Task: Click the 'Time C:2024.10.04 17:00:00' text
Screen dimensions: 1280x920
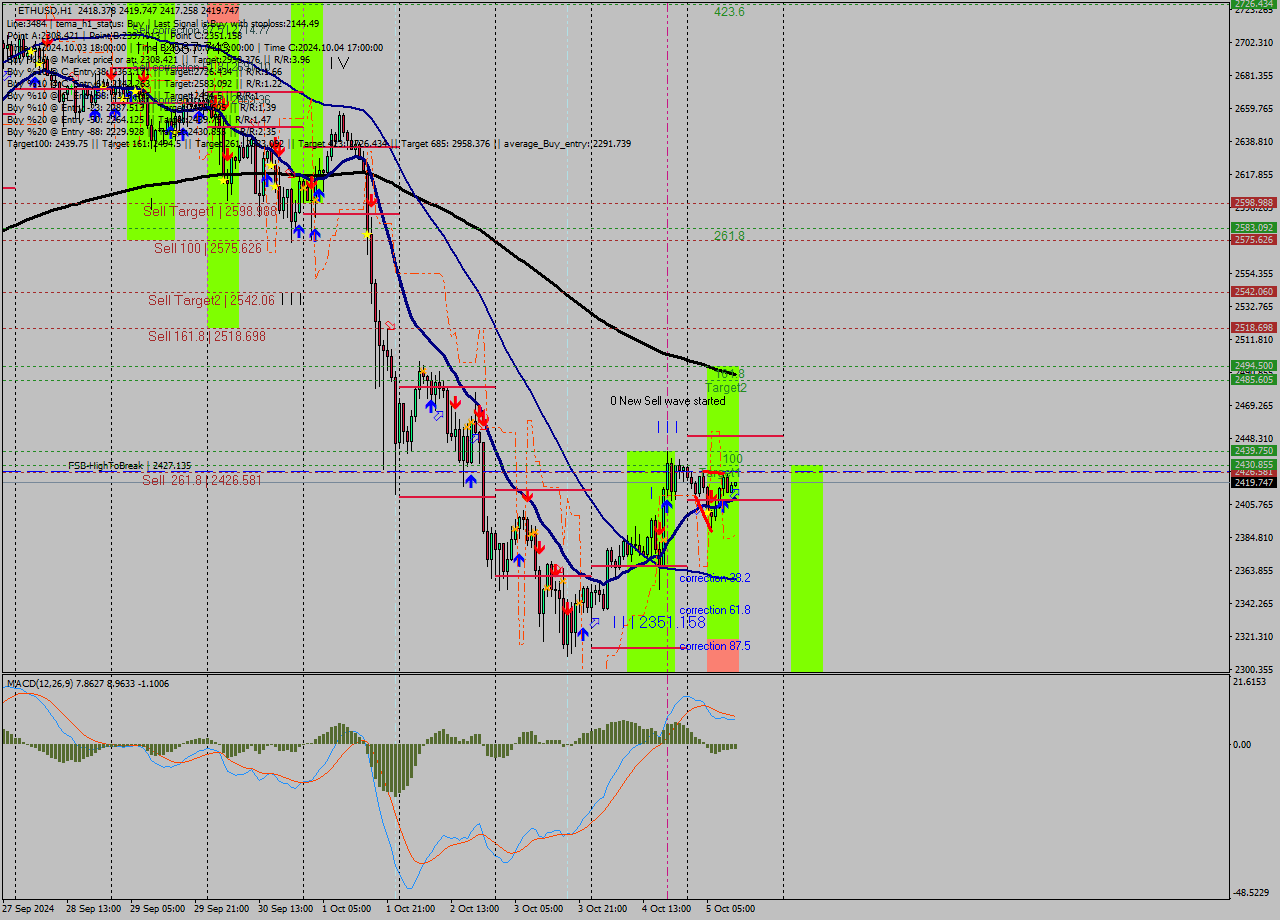Action: 326,47
